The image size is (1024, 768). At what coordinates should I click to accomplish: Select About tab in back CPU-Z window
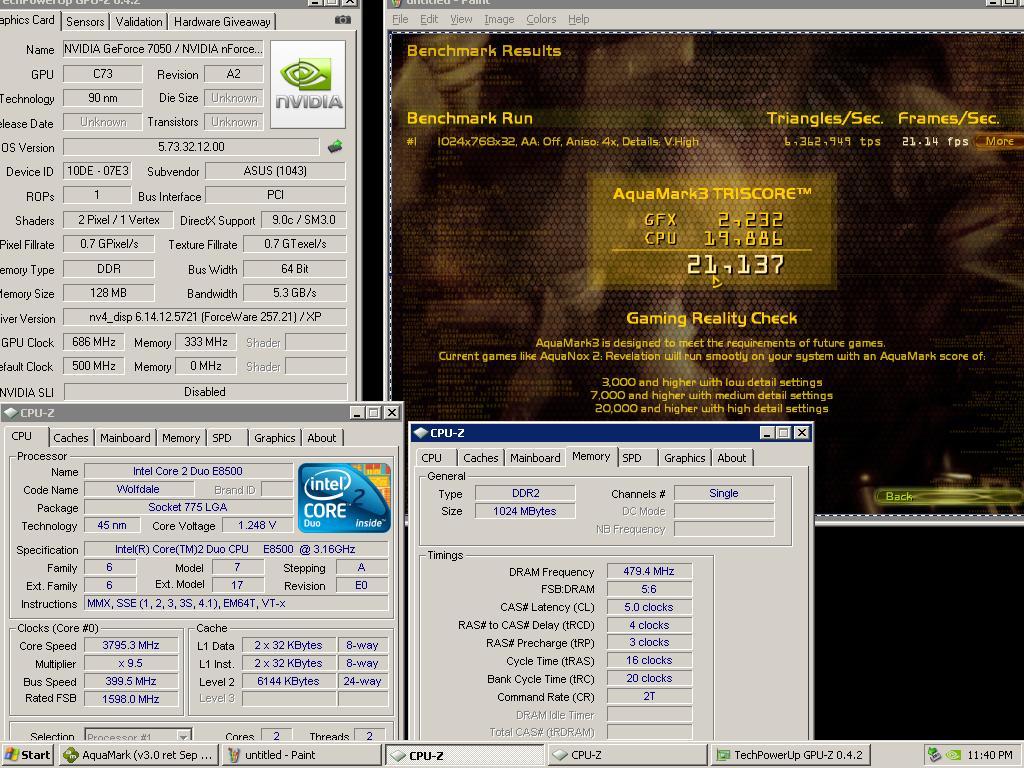(321, 438)
